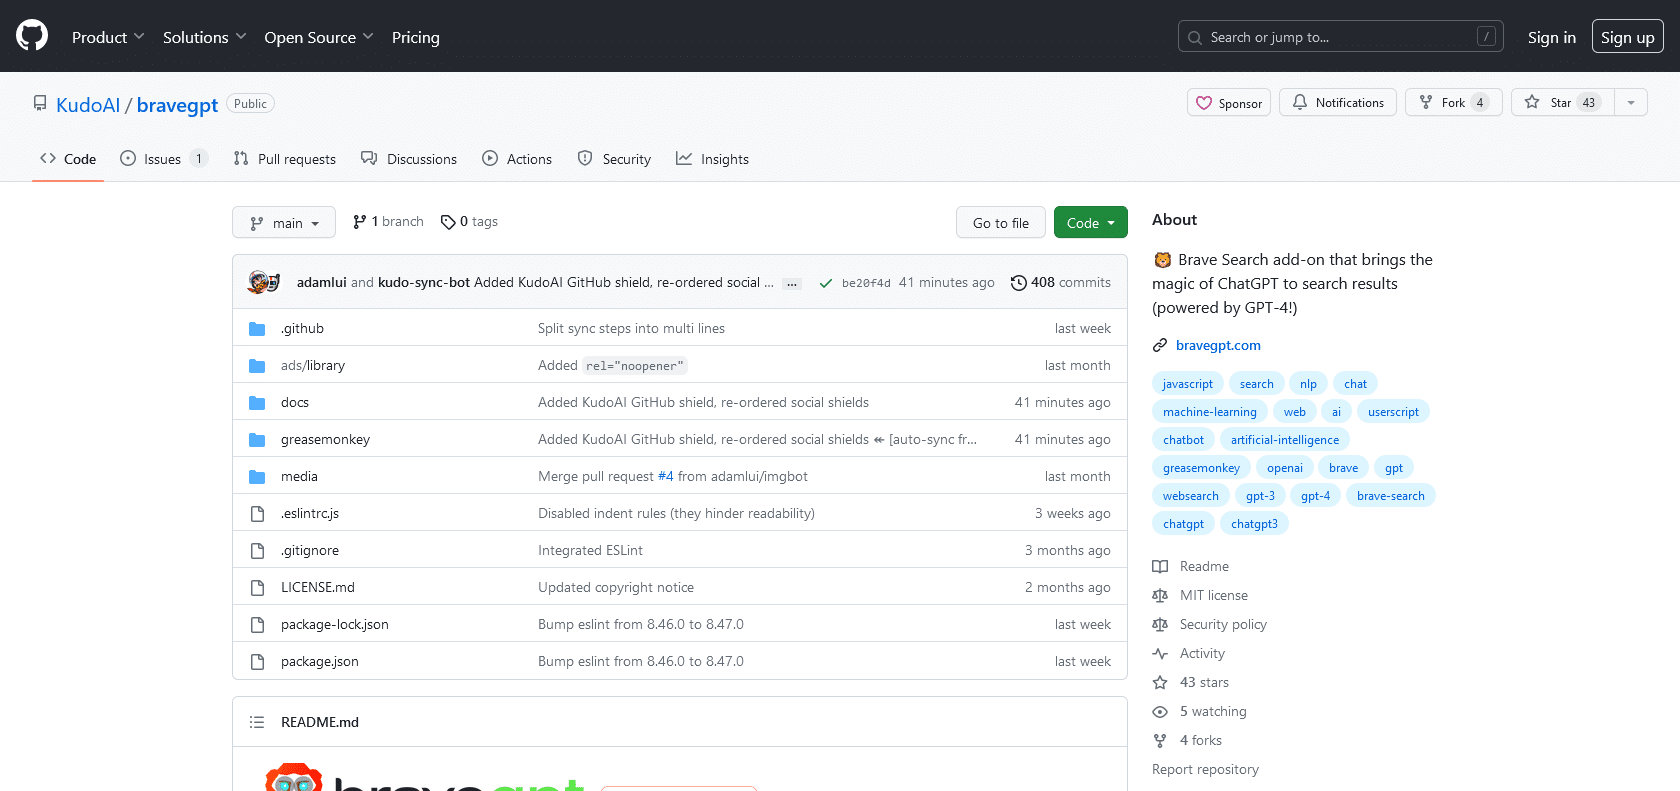Open the GitHub home logo
This screenshot has height=791, width=1680.
[x=32, y=36]
